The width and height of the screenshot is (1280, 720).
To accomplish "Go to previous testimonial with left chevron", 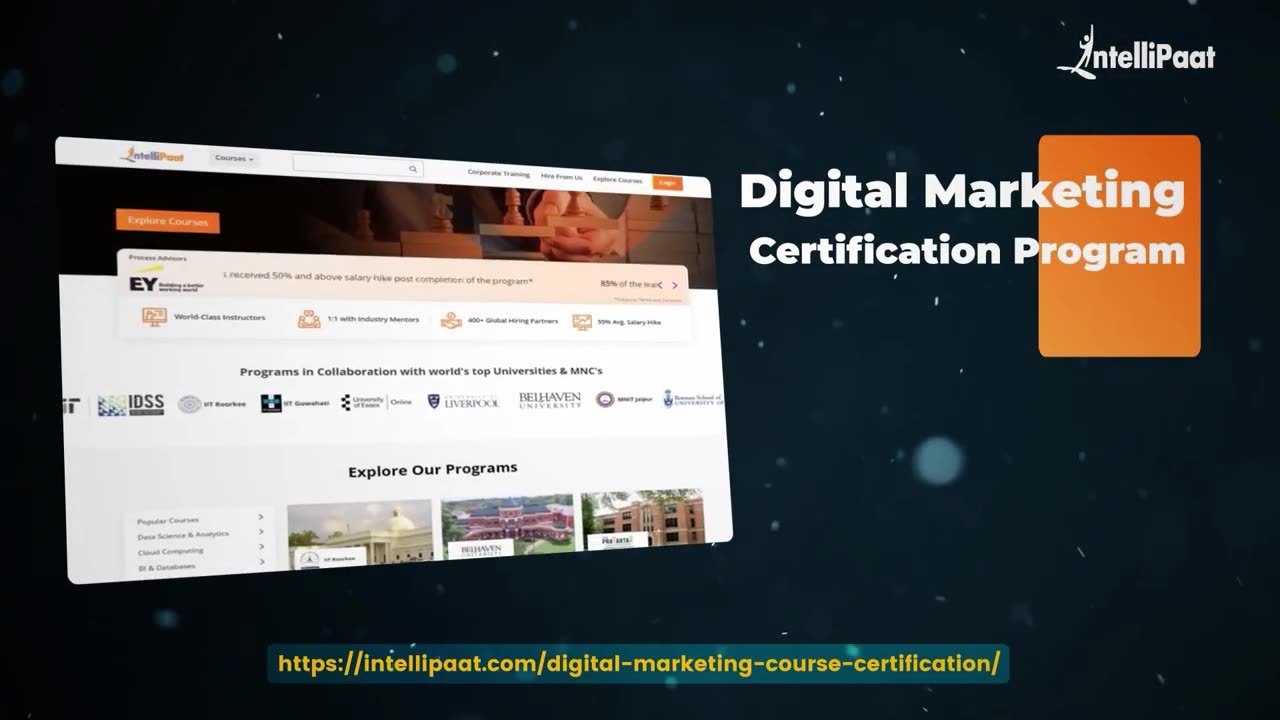I will [x=660, y=285].
